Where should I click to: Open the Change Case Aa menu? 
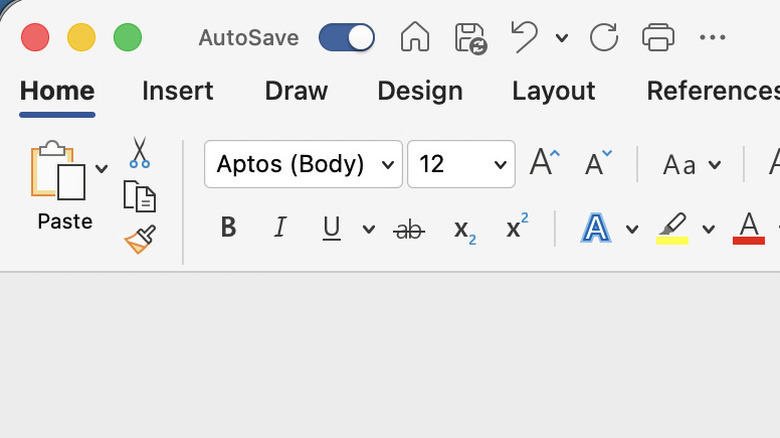(x=691, y=165)
